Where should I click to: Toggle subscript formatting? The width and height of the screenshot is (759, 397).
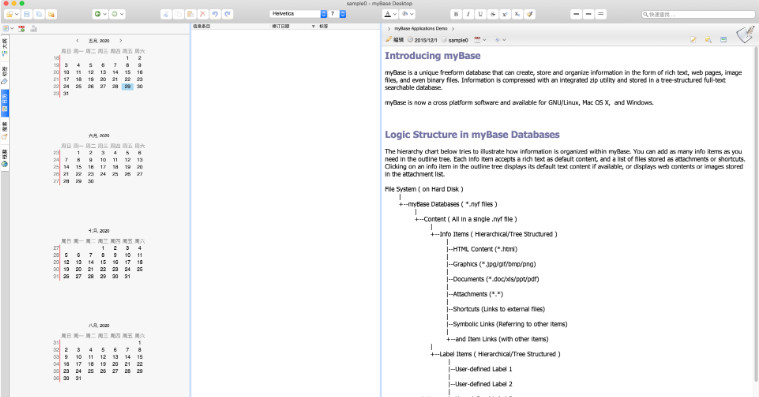click(517, 14)
